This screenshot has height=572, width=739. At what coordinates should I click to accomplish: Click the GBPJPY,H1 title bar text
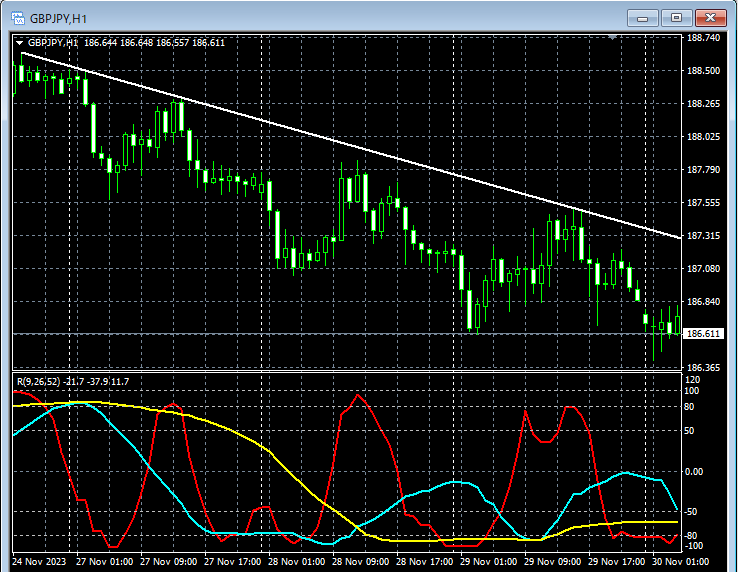coord(58,19)
